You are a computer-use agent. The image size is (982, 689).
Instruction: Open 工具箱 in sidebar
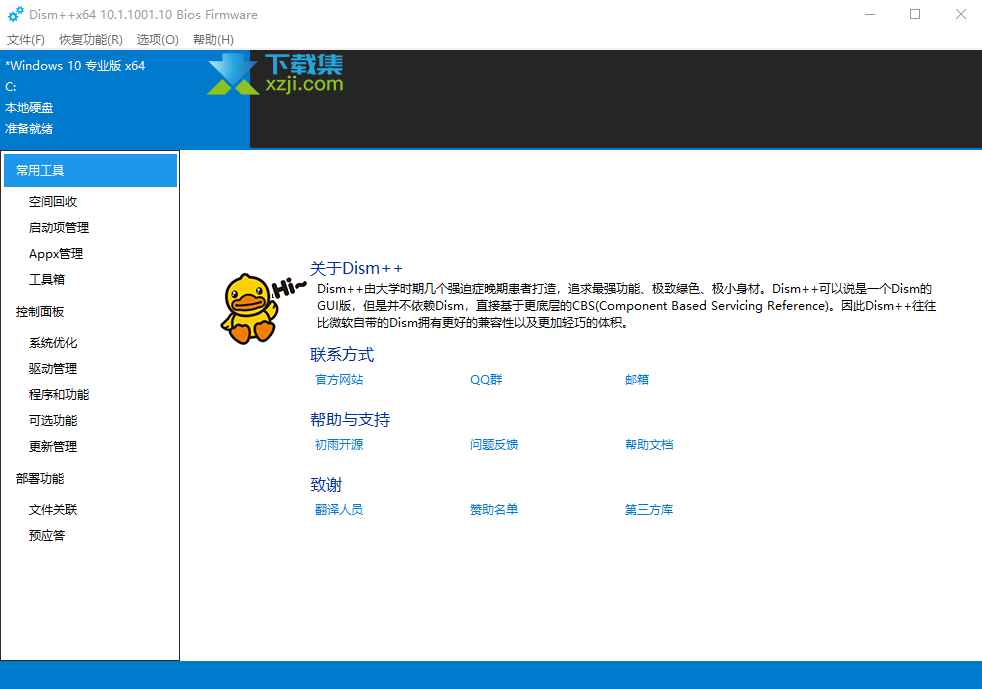tap(47, 279)
